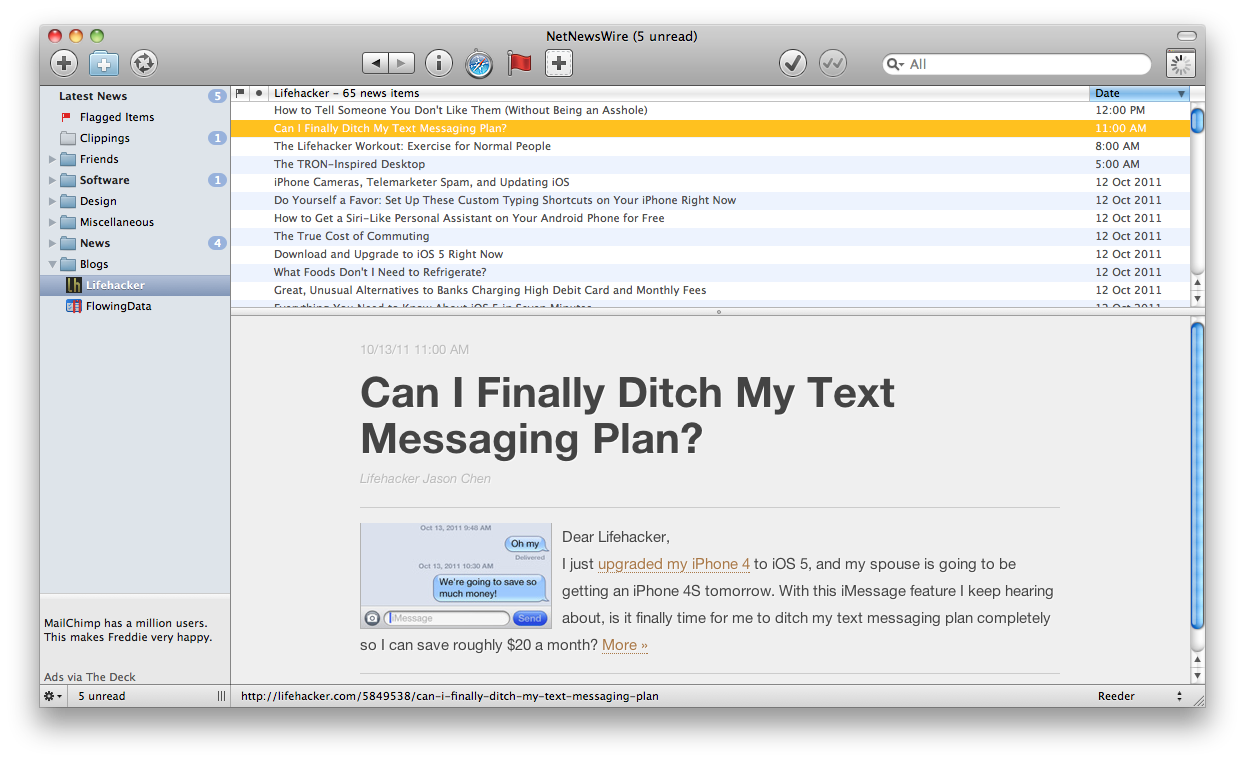Expand the Miscellaneous folder
This screenshot has height=762, width=1245.
pyautogui.click(x=52, y=222)
